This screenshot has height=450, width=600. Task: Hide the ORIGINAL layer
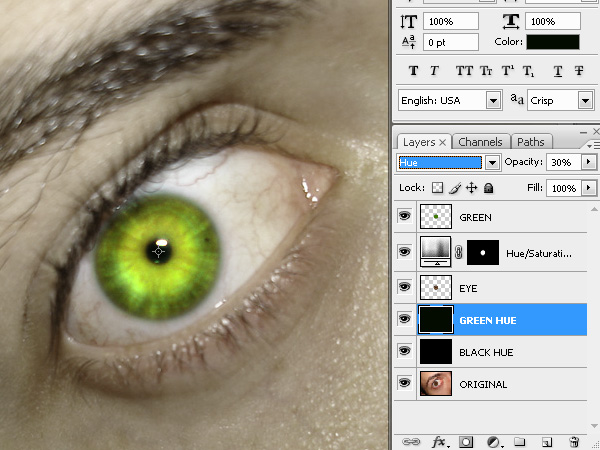pos(404,382)
